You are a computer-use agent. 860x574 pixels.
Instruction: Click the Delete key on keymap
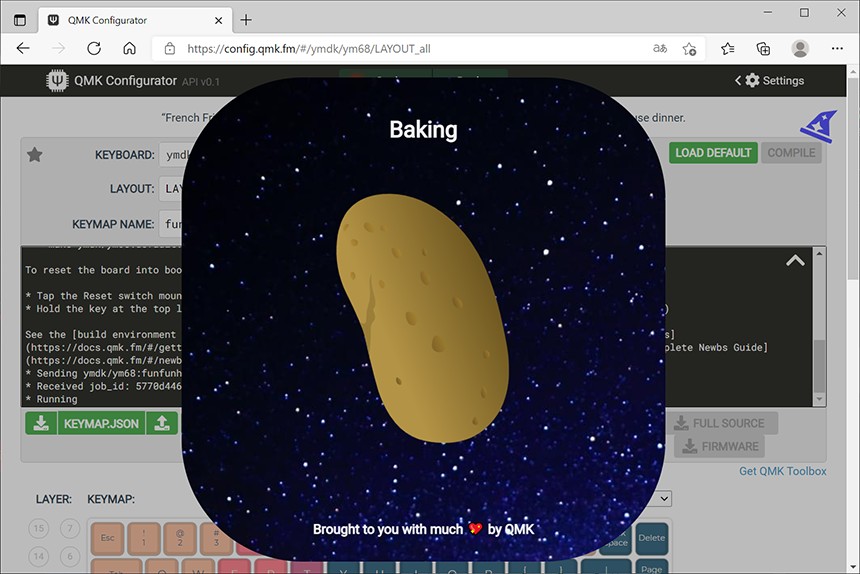652,538
